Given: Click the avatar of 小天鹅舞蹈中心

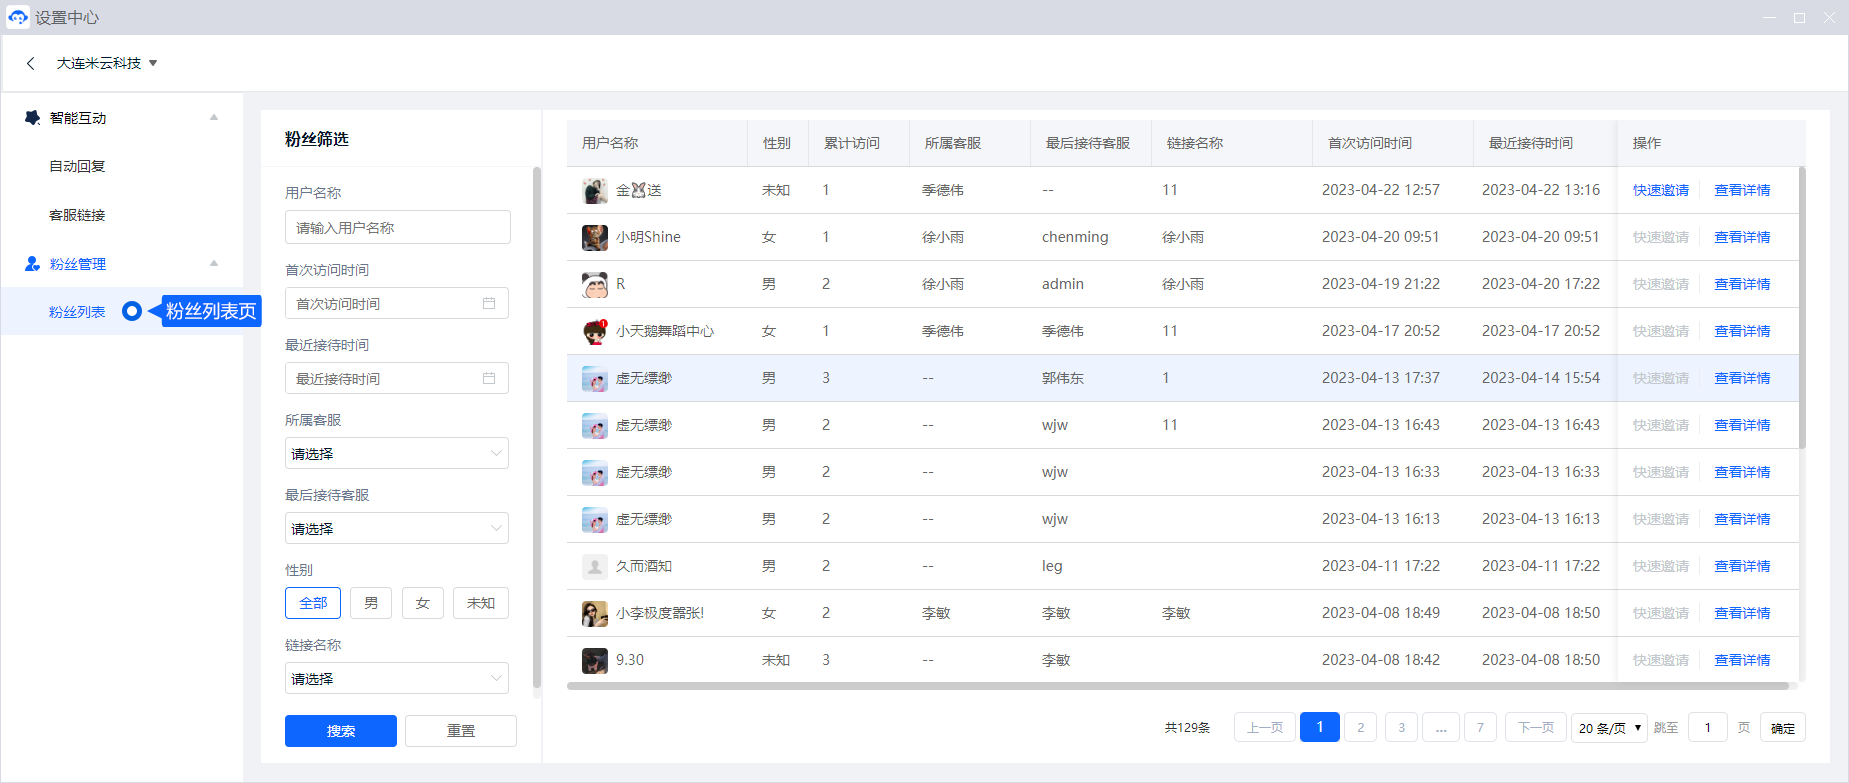Looking at the screenshot, I should click(595, 331).
